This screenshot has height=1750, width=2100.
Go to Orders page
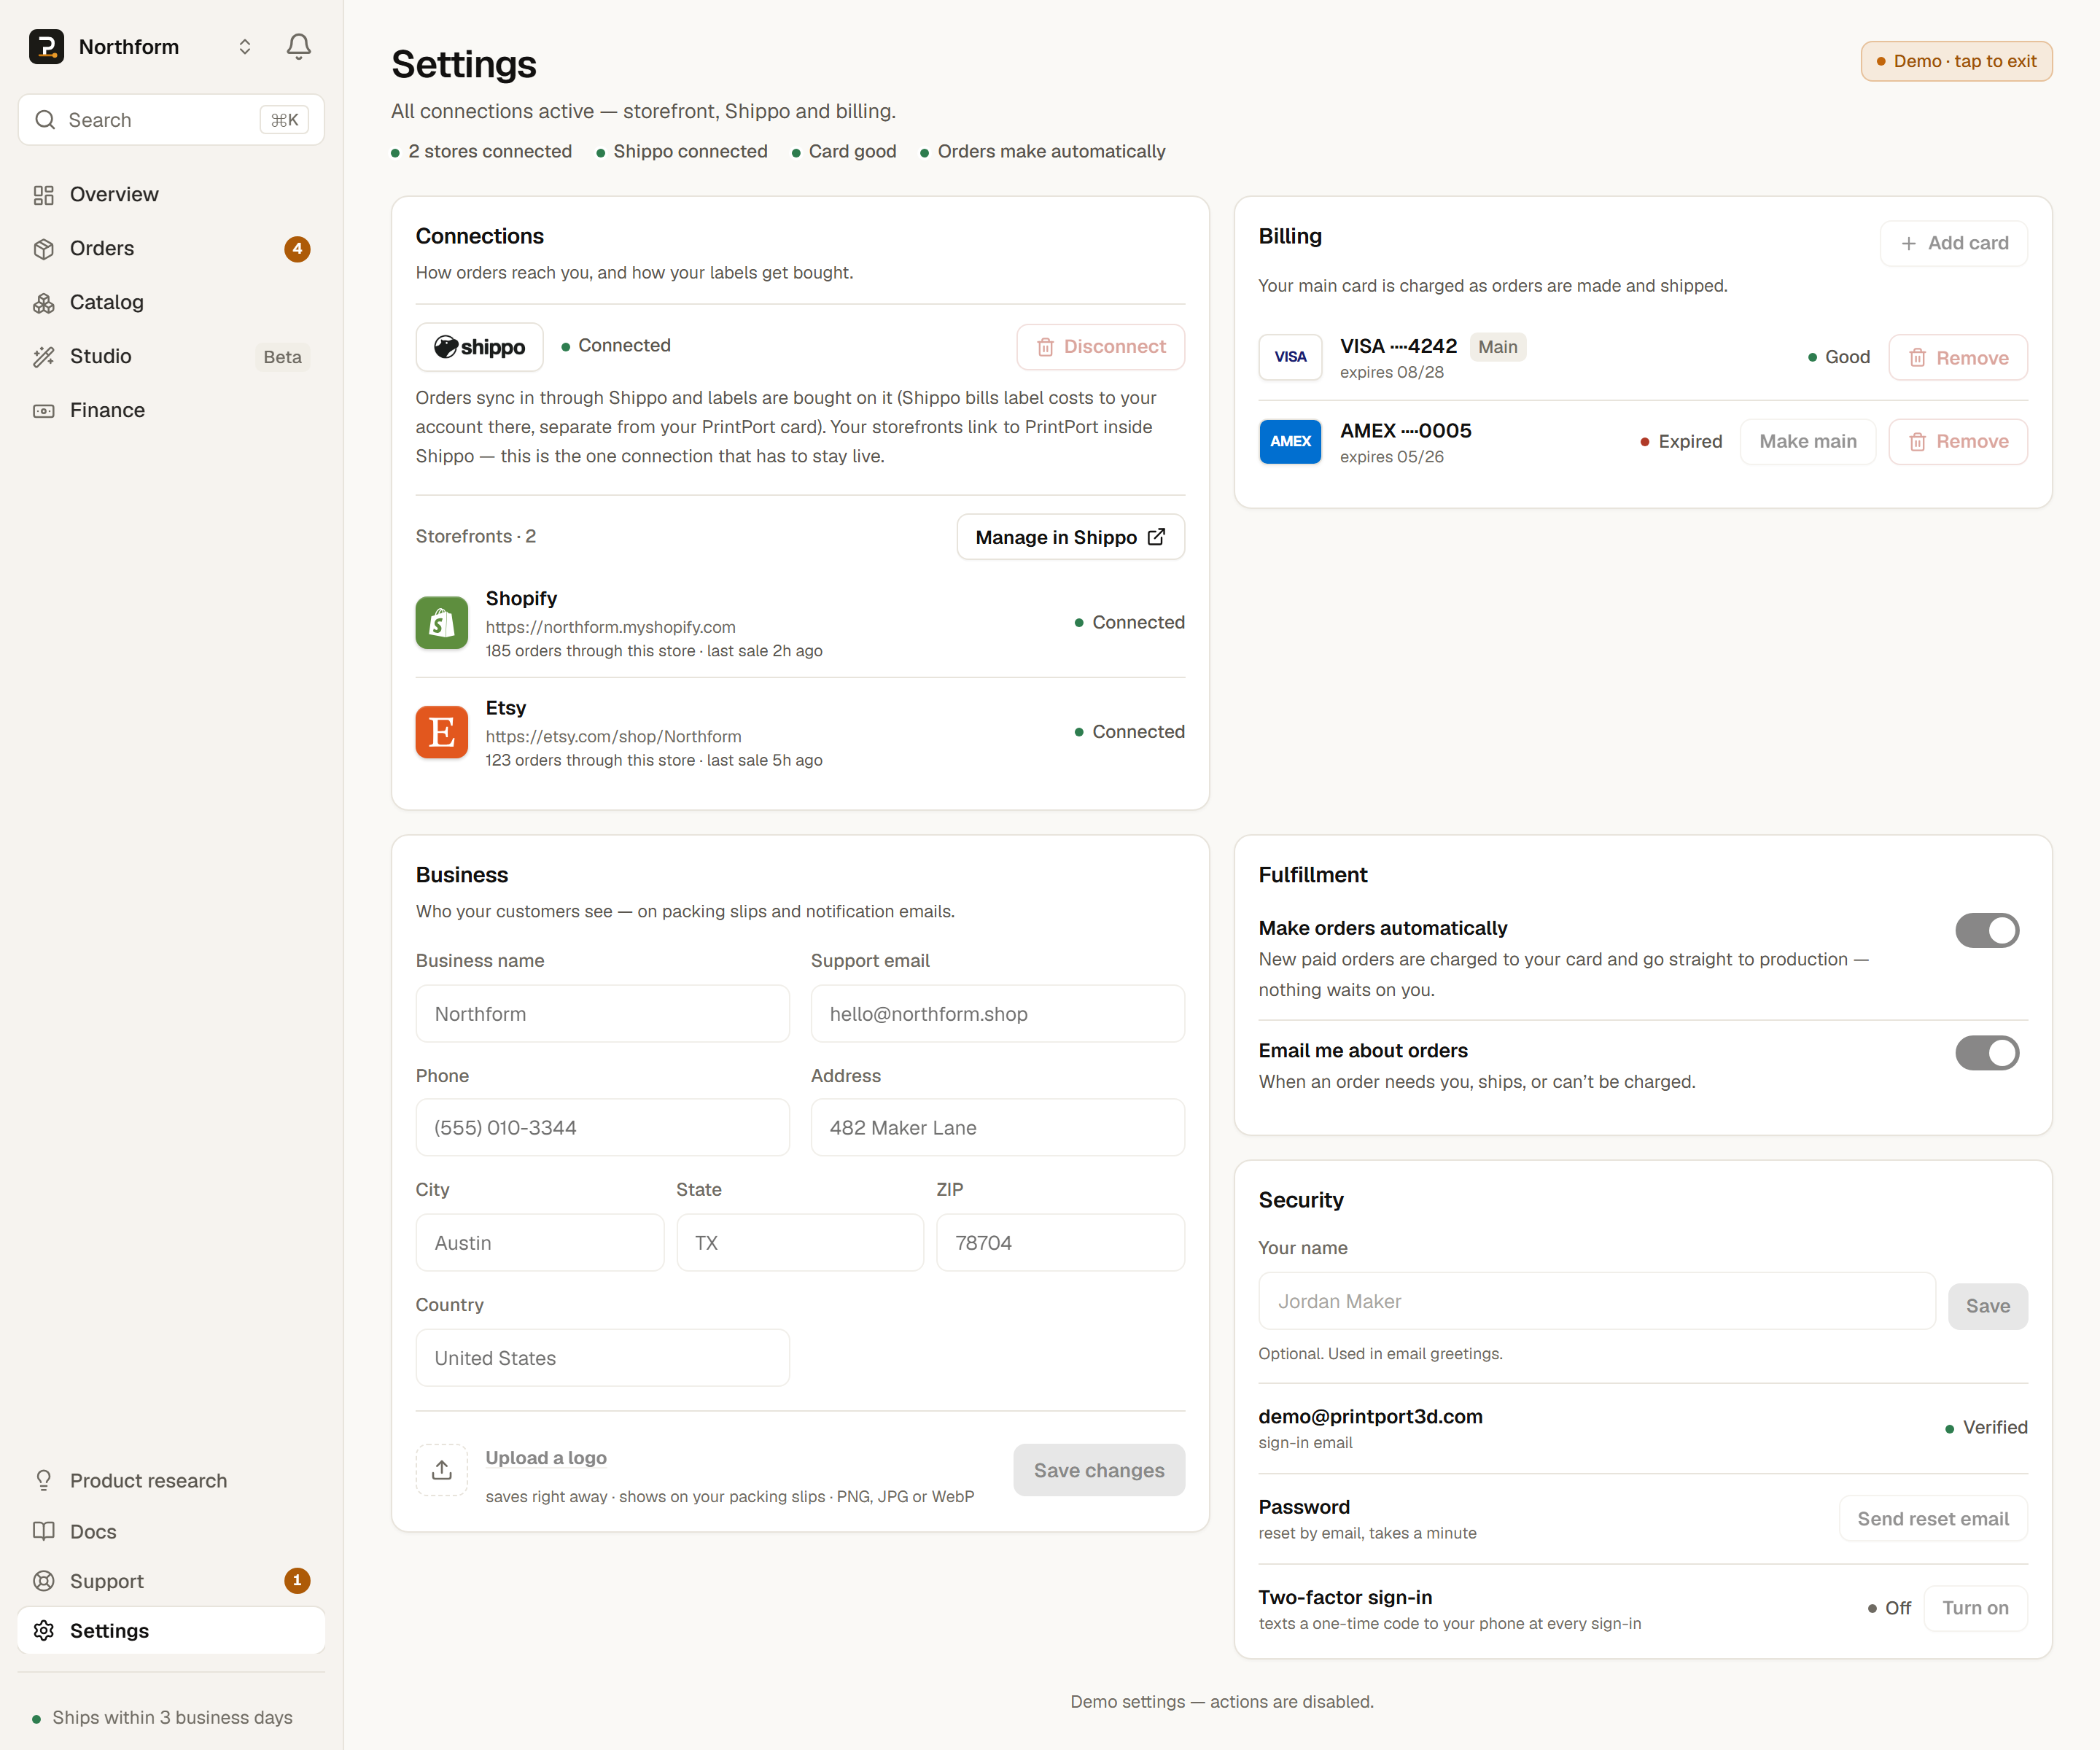point(171,248)
